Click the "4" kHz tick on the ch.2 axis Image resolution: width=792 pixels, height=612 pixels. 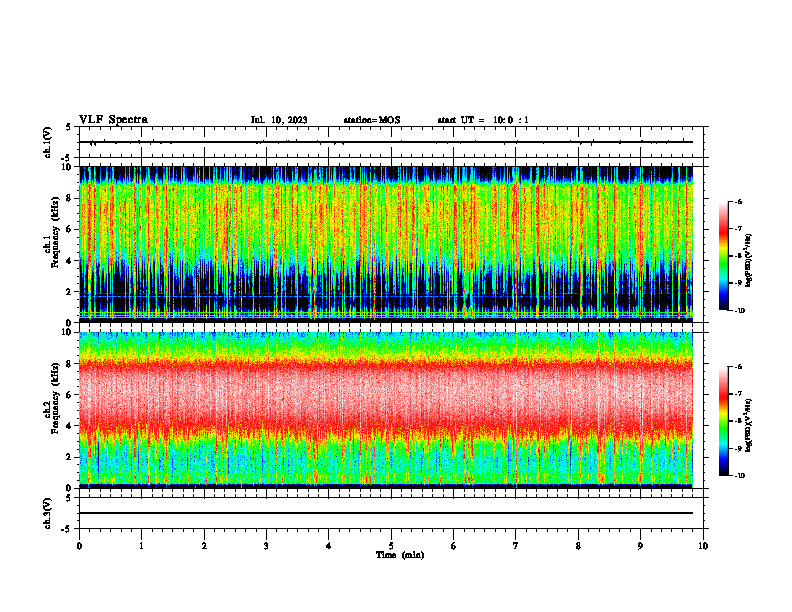coord(69,426)
